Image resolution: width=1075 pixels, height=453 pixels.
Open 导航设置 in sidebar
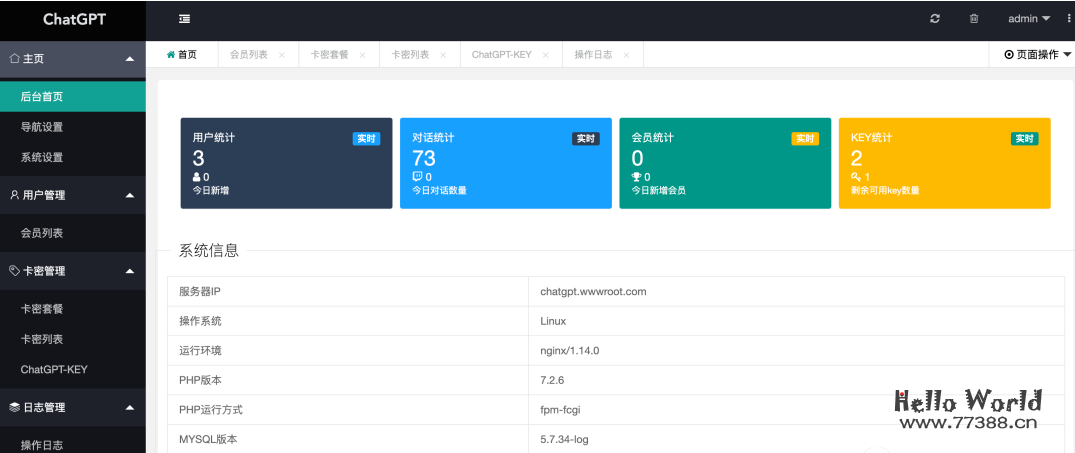(x=73, y=127)
